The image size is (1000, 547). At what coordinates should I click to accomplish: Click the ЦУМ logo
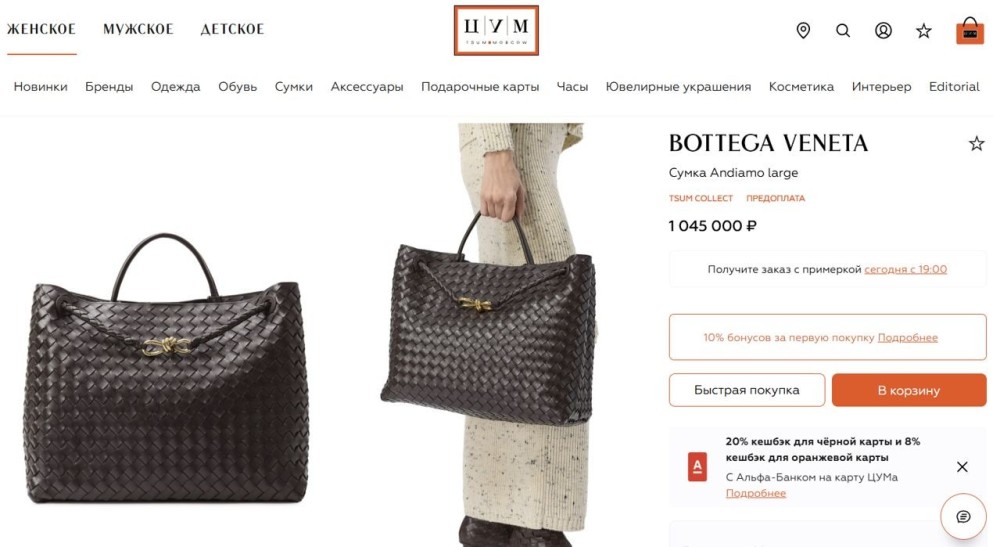496,31
